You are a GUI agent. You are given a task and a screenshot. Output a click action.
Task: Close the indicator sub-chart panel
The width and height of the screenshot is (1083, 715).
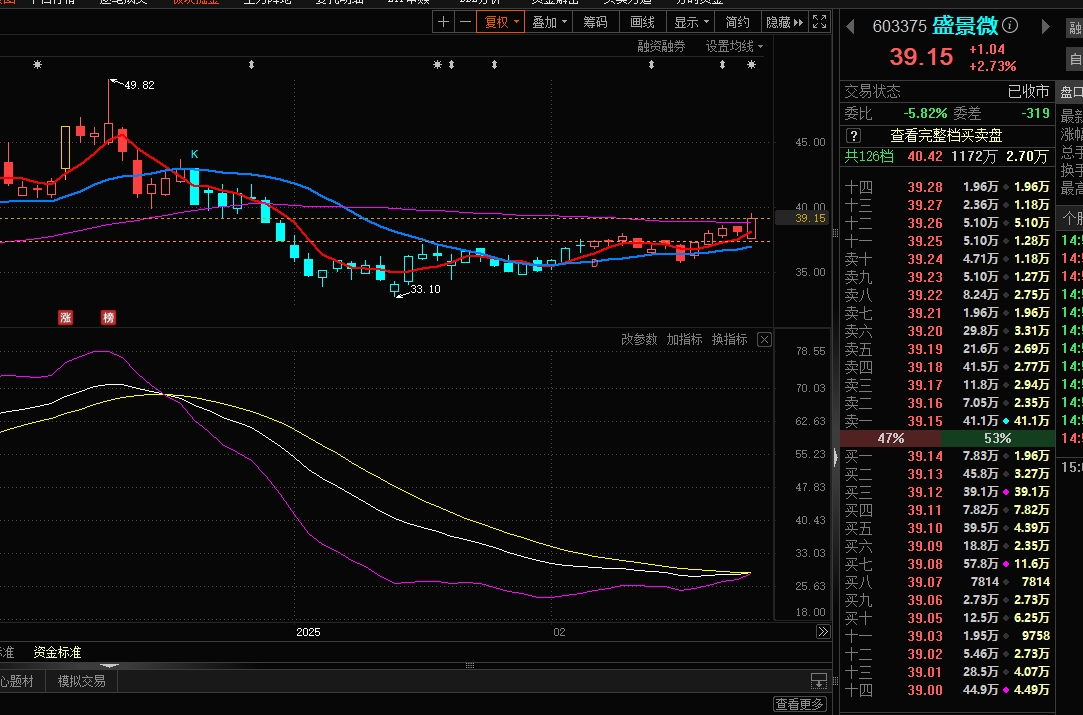(764, 340)
